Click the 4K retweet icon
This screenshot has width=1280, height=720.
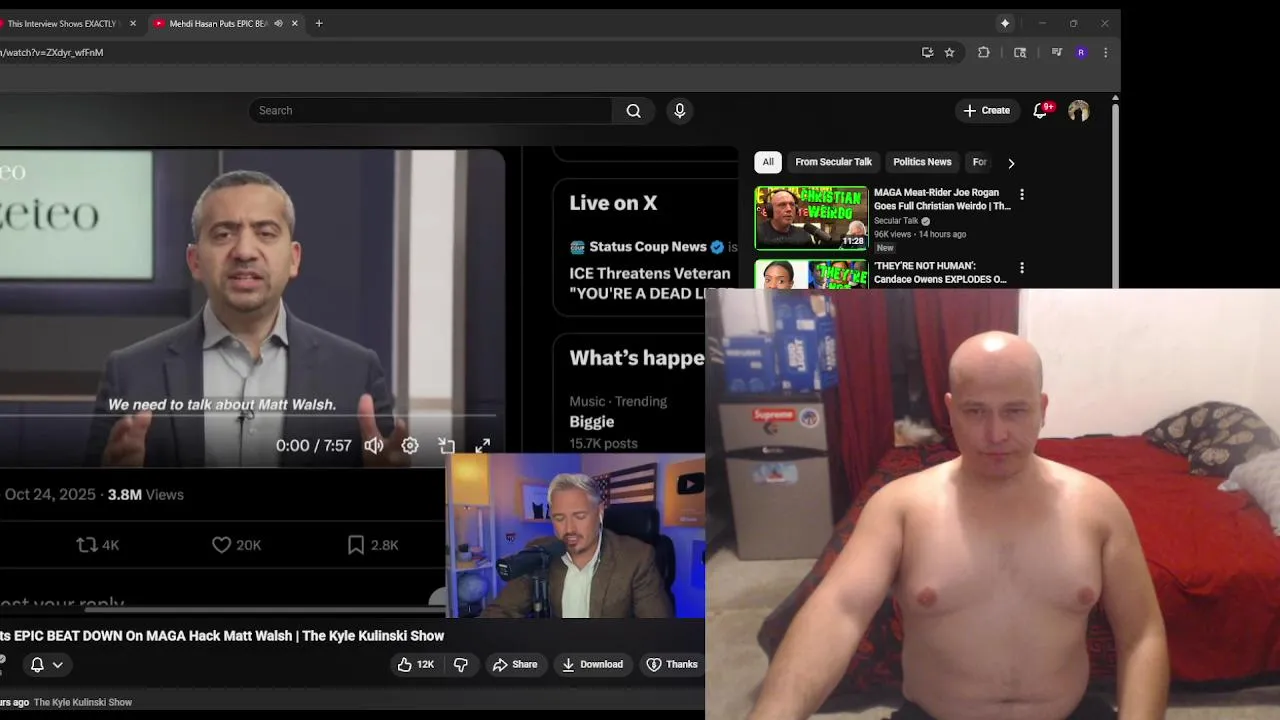(87, 545)
